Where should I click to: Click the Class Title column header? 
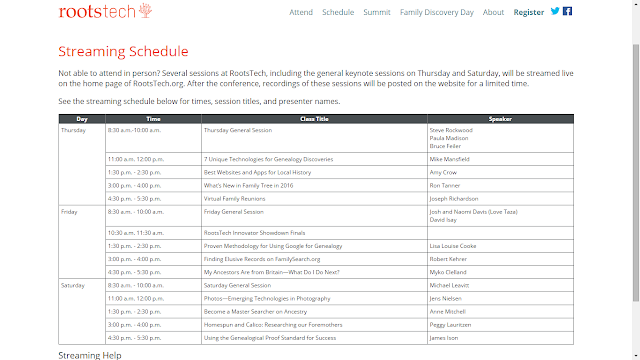coord(314,119)
